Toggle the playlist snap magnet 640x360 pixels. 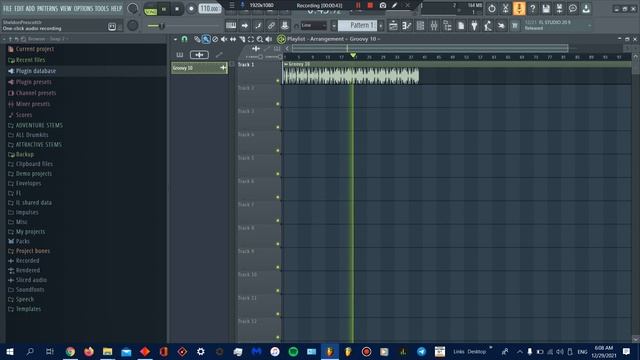[x=184, y=39]
